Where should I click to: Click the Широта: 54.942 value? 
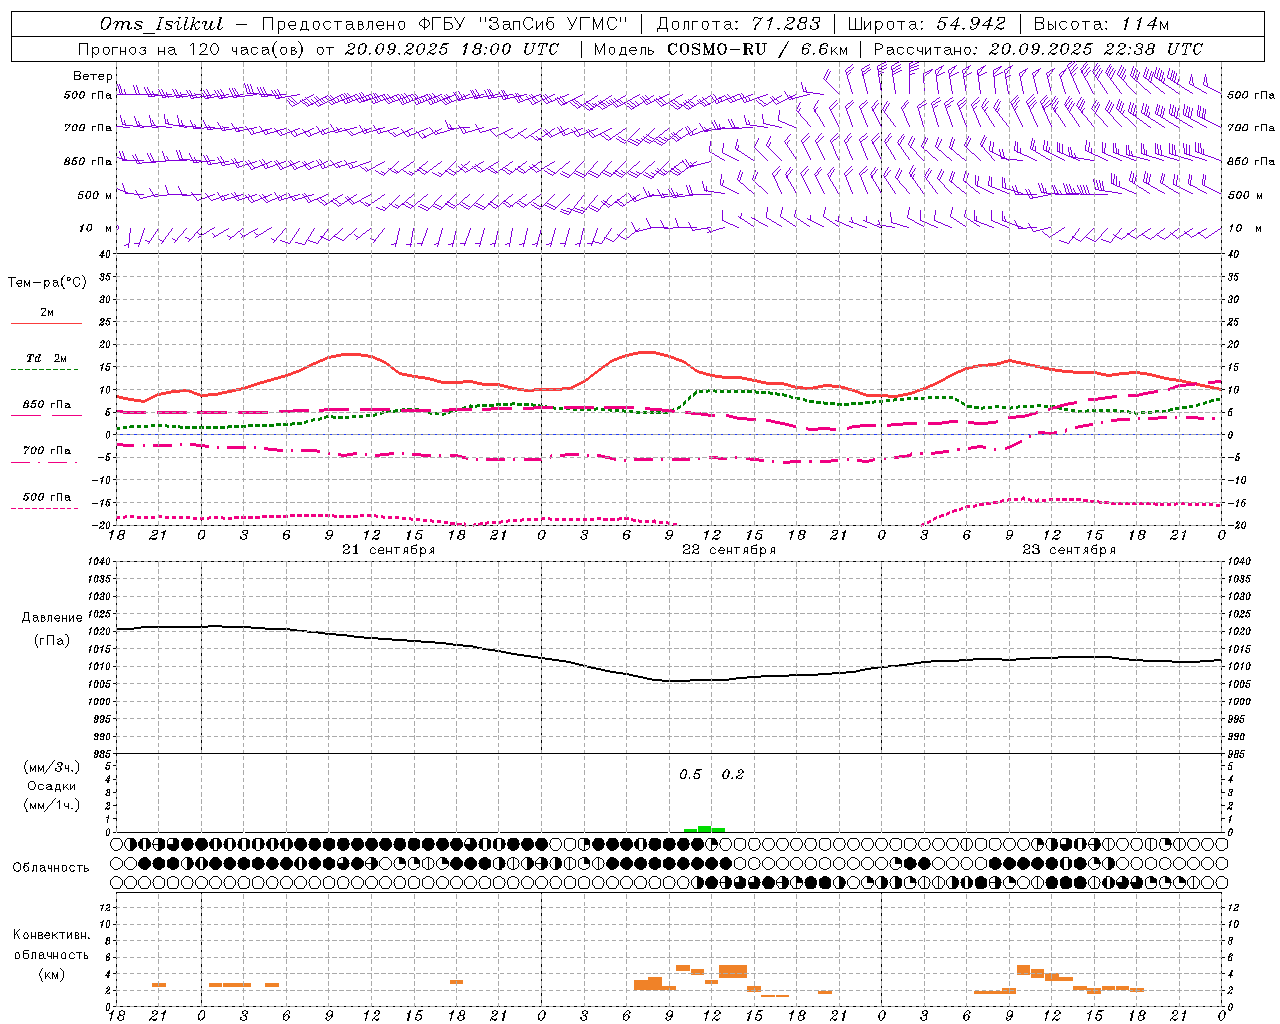coord(926,24)
